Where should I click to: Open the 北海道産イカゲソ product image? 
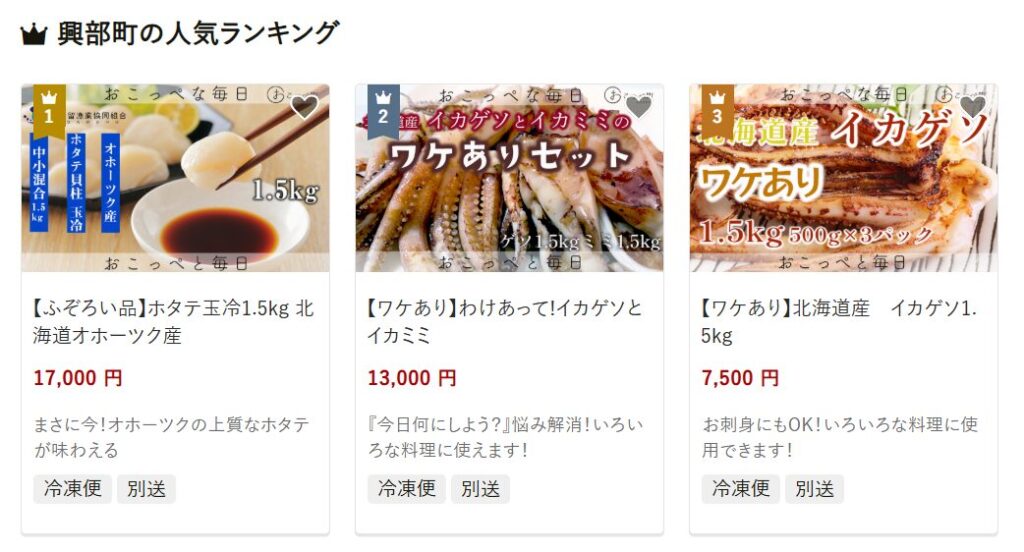pos(844,178)
